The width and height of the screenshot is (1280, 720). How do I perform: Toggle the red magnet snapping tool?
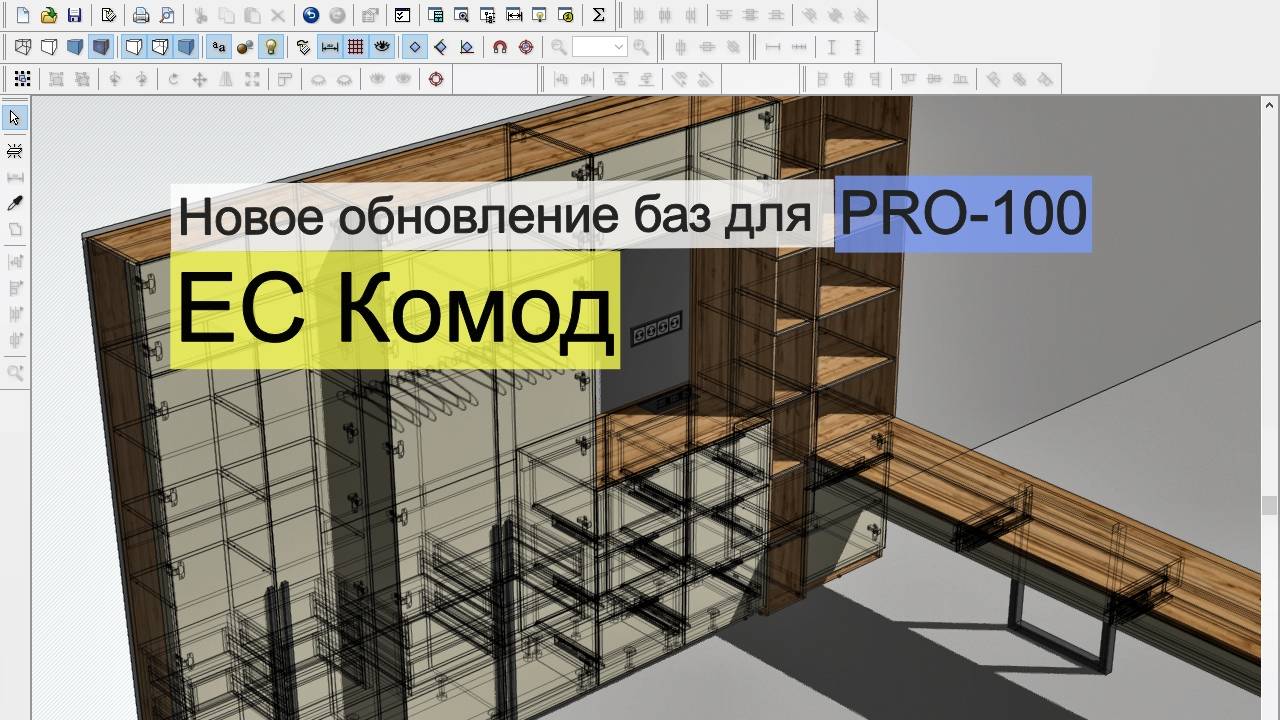coord(500,47)
